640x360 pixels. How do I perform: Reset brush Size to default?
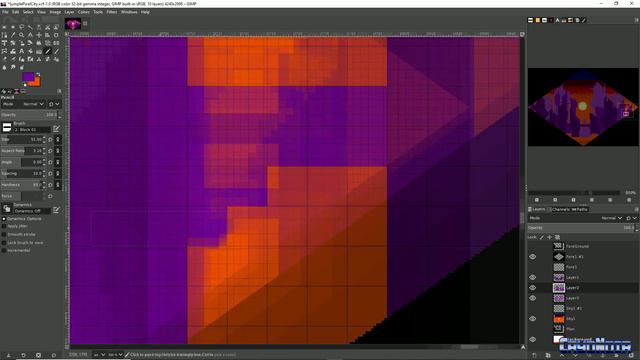point(50,139)
